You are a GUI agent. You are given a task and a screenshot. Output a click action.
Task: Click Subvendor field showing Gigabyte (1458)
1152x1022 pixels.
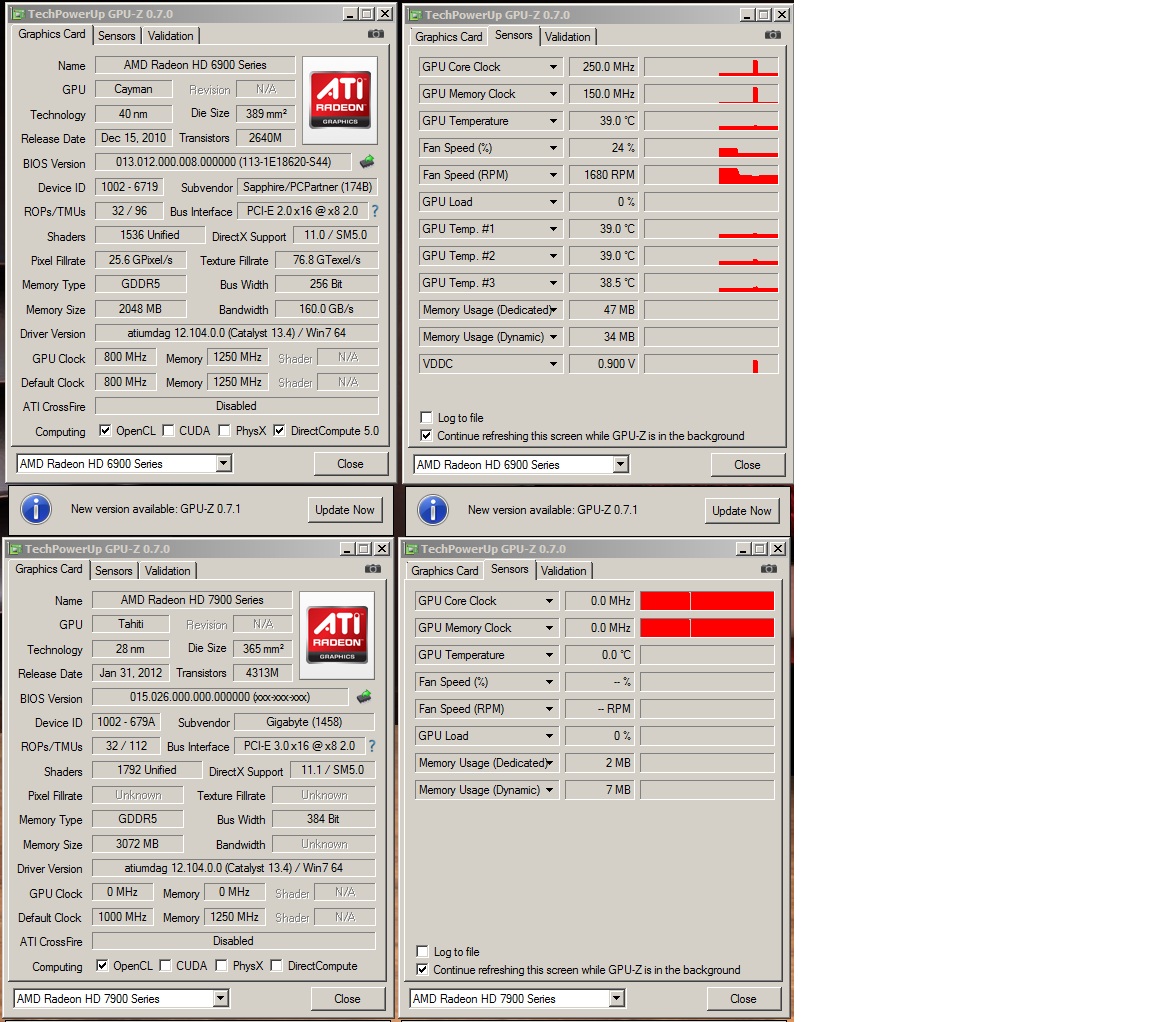304,721
